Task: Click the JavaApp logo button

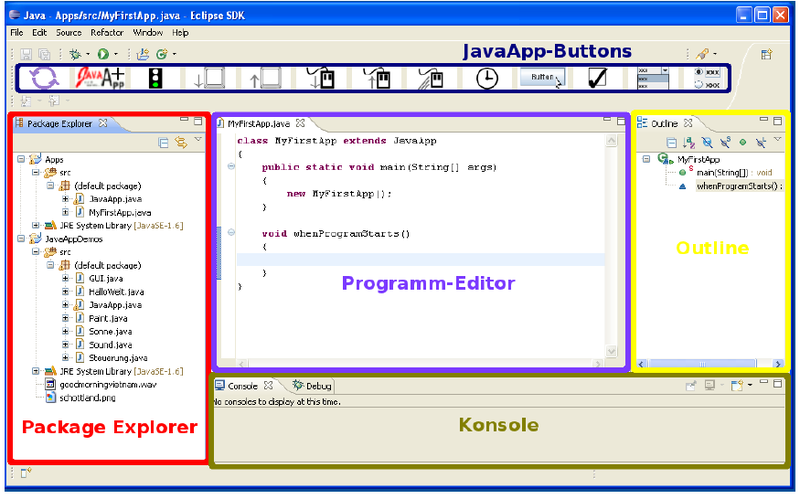Action: (x=100, y=78)
